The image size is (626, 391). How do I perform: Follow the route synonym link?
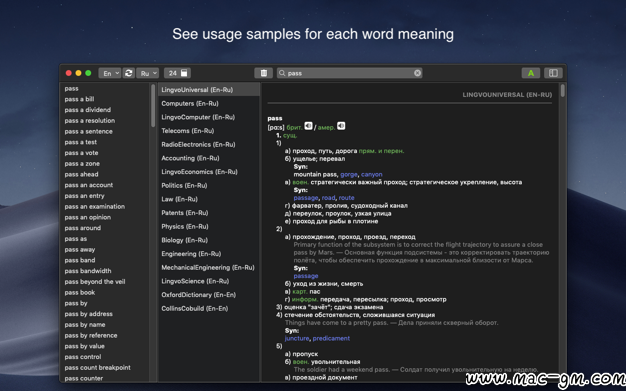pos(346,198)
